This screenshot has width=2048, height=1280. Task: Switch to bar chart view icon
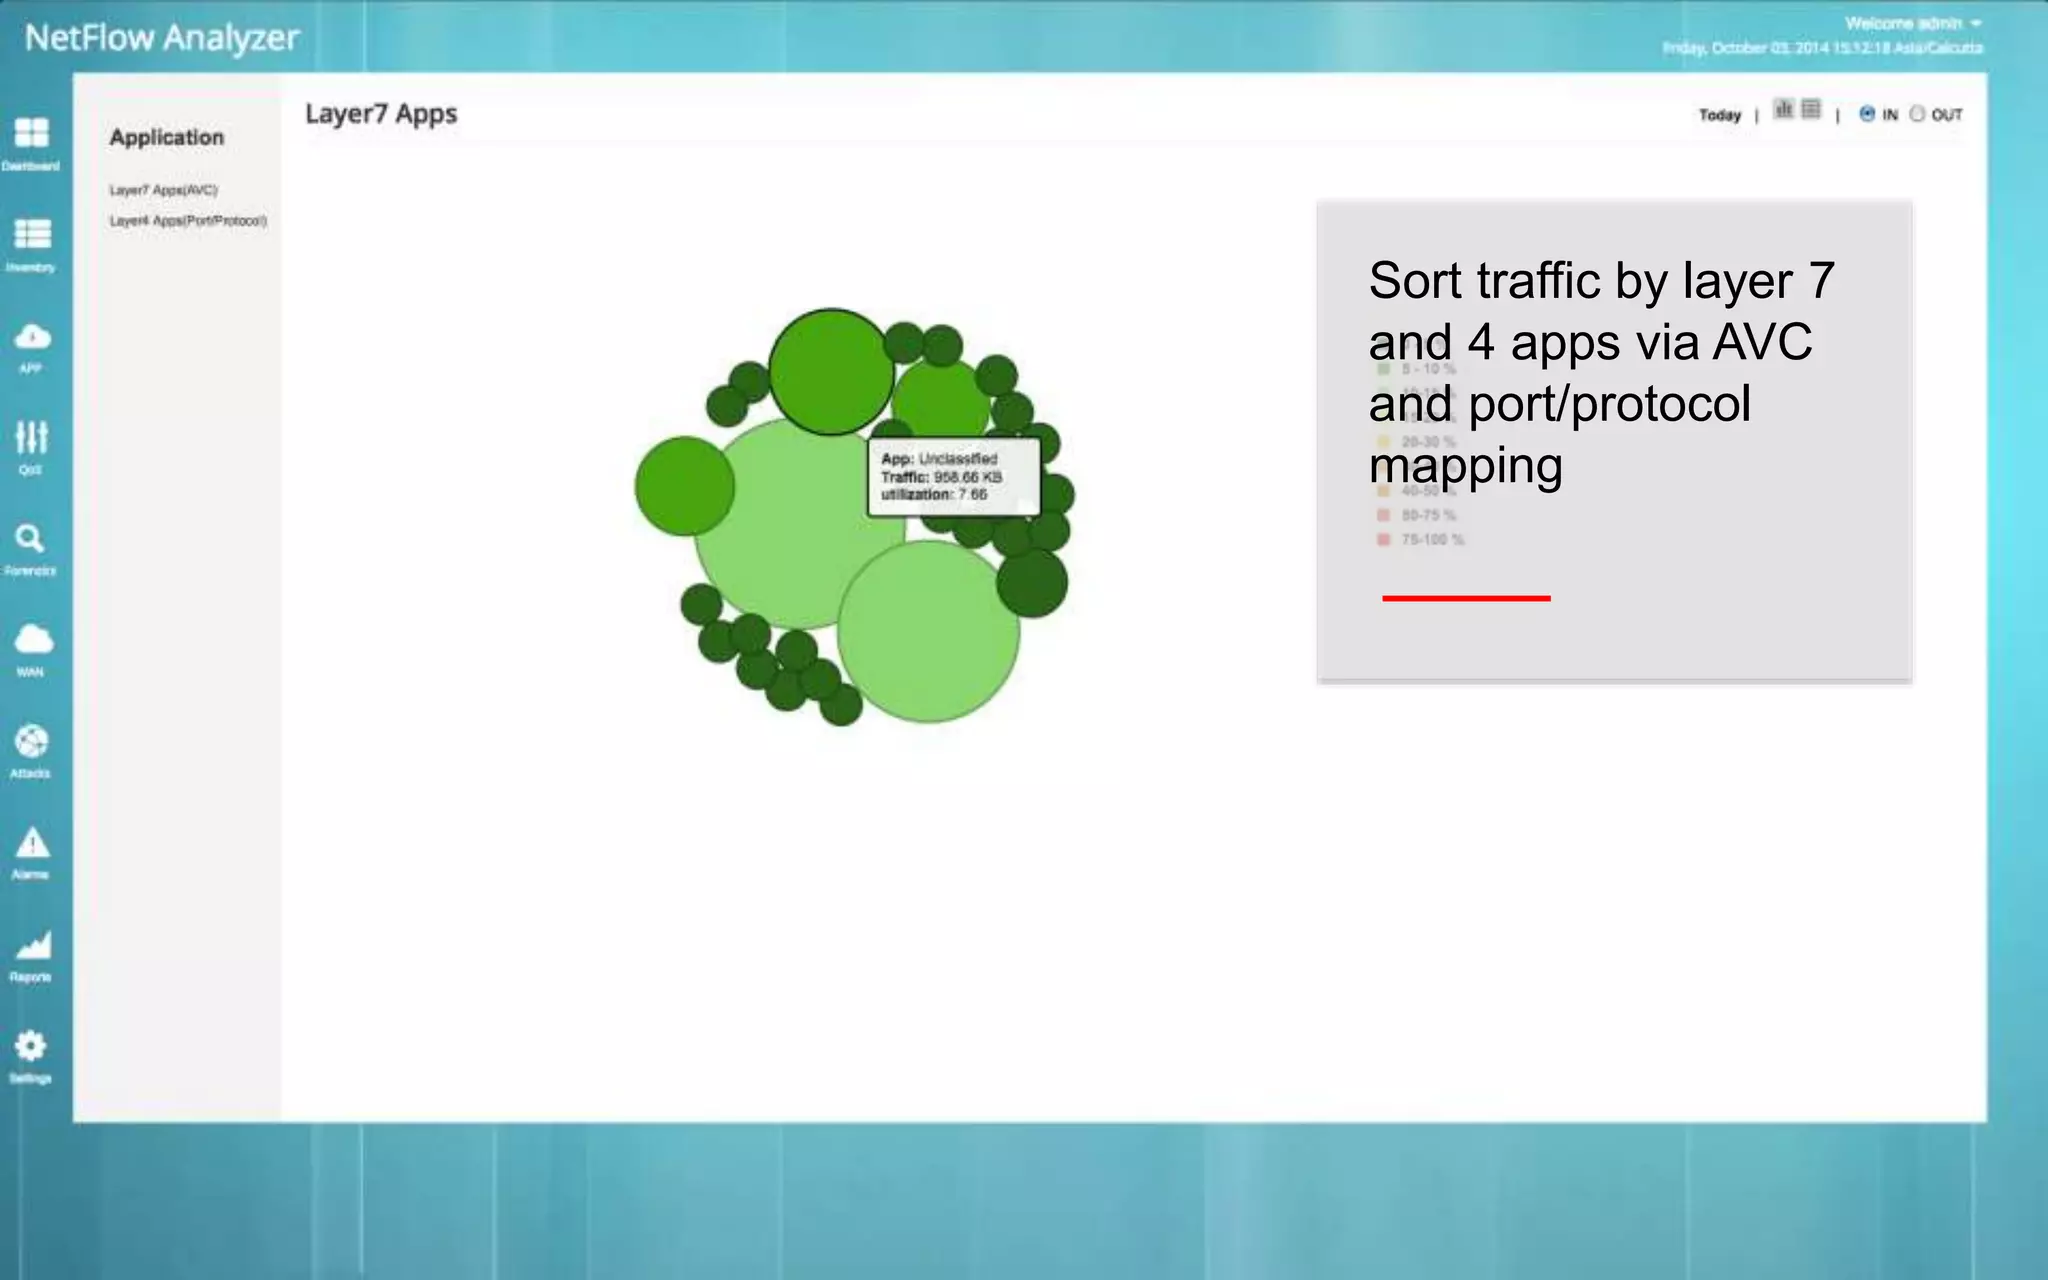[x=1783, y=110]
